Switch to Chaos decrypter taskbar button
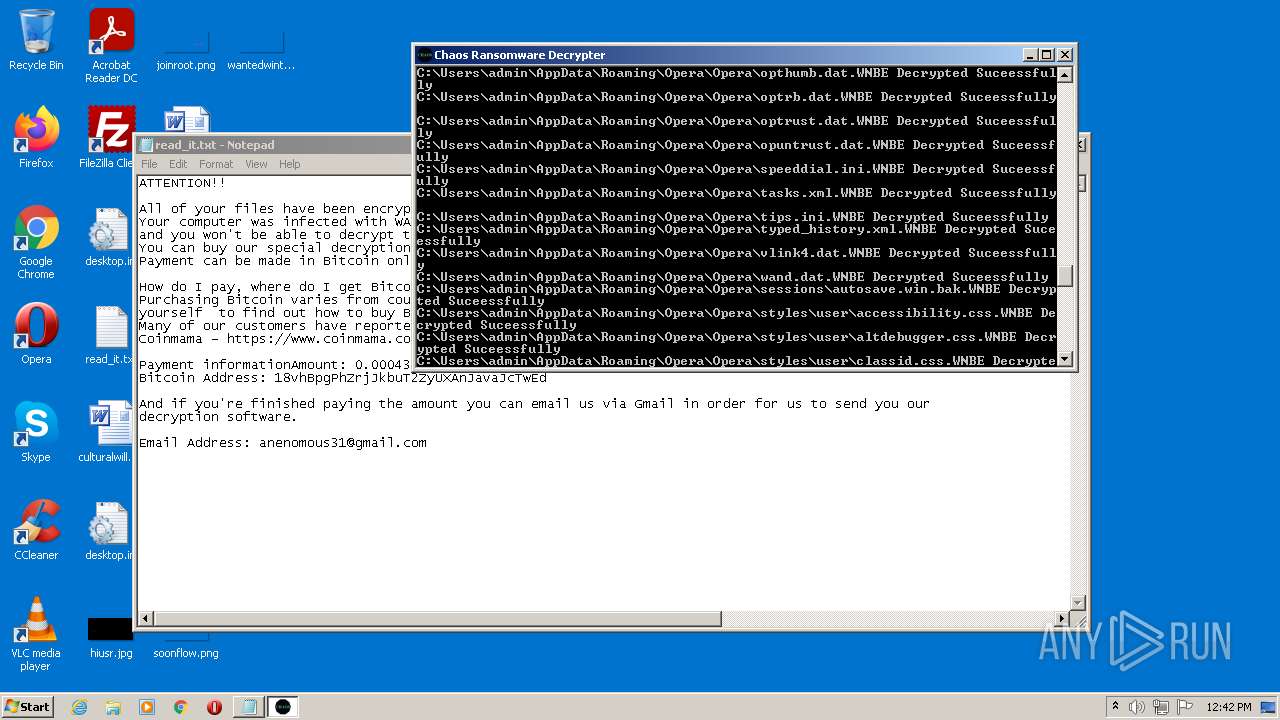The width and height of the screenshot is (1280, 720). (283, 707)
